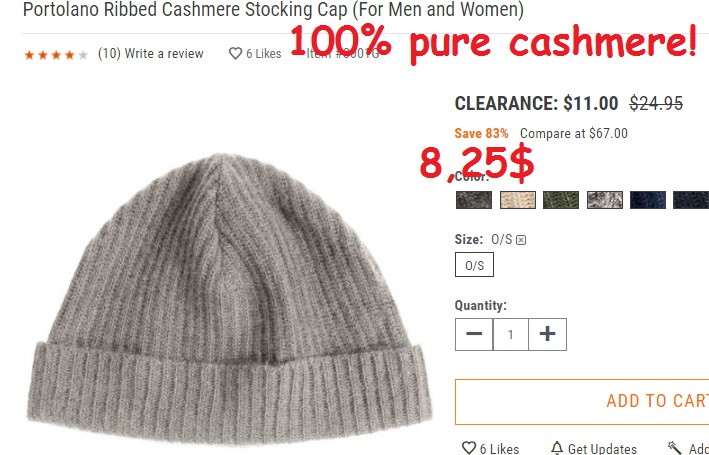Choose the dark navy swatch at right edge
The image size is (709, 455).
coord(691,200)
